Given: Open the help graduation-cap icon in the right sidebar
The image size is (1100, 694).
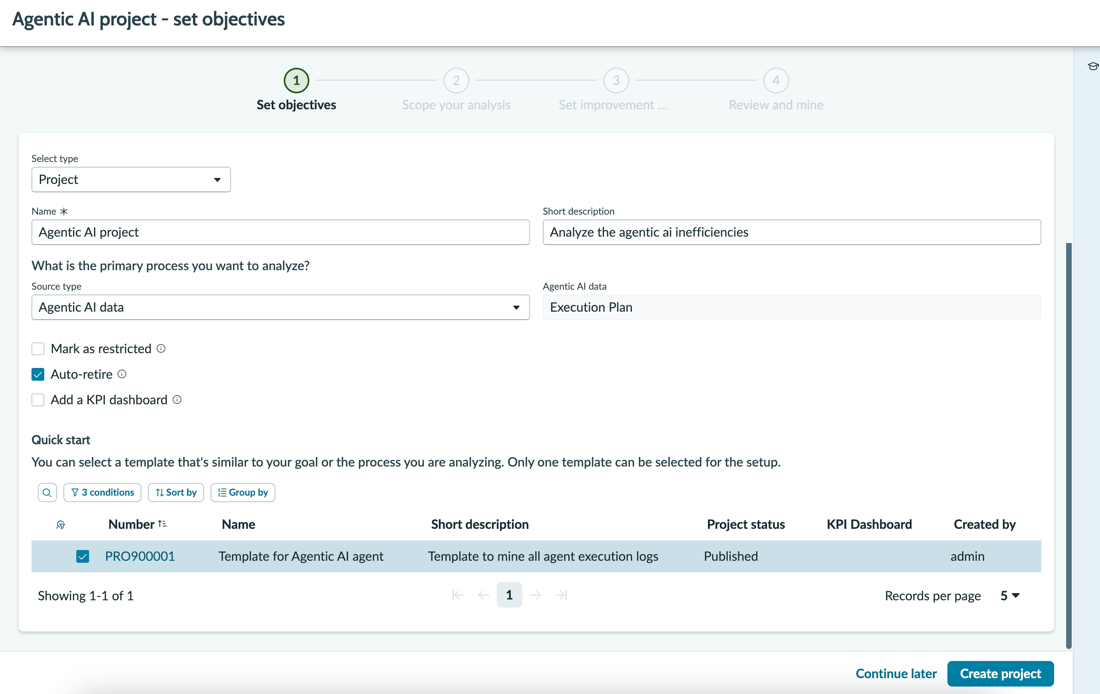Looking at the screenshot, I should click(1092, 66).
